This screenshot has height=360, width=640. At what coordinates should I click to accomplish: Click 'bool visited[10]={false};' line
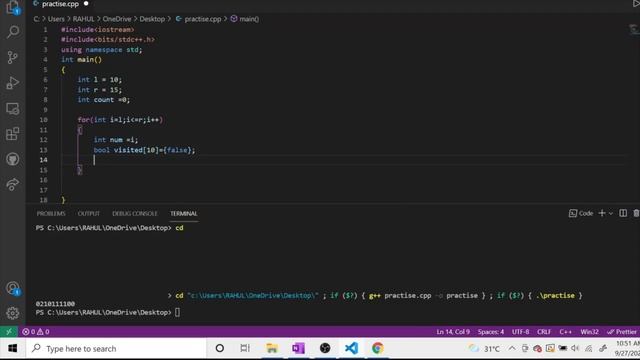[x=144, y=150]
